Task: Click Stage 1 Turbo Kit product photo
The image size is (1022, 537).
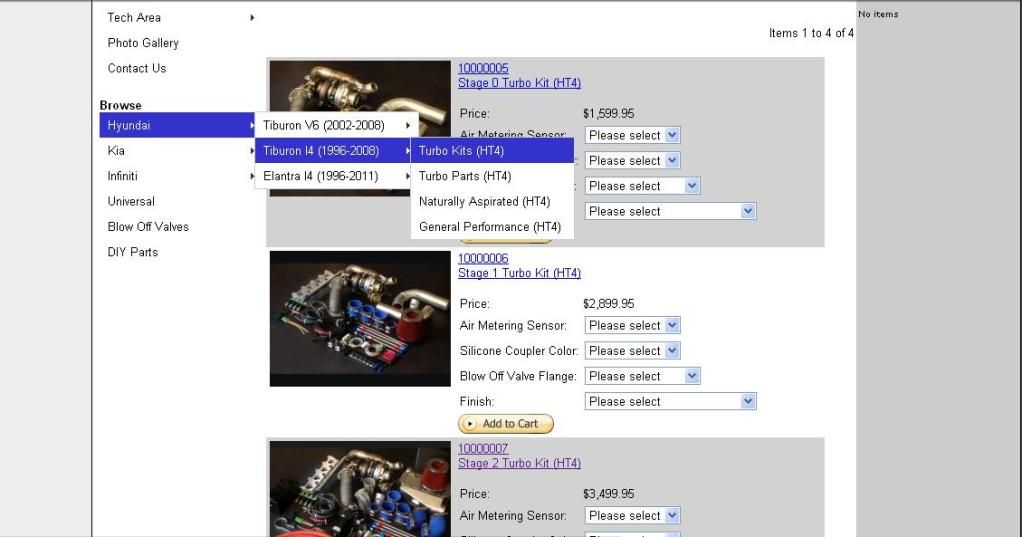Action: pyautogui.click(x=360, y=319)
